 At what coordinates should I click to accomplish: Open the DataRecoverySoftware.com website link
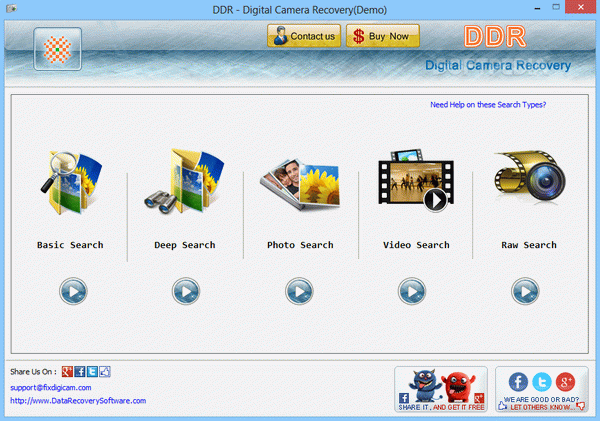pyautogui.click(x=78, y=401)
